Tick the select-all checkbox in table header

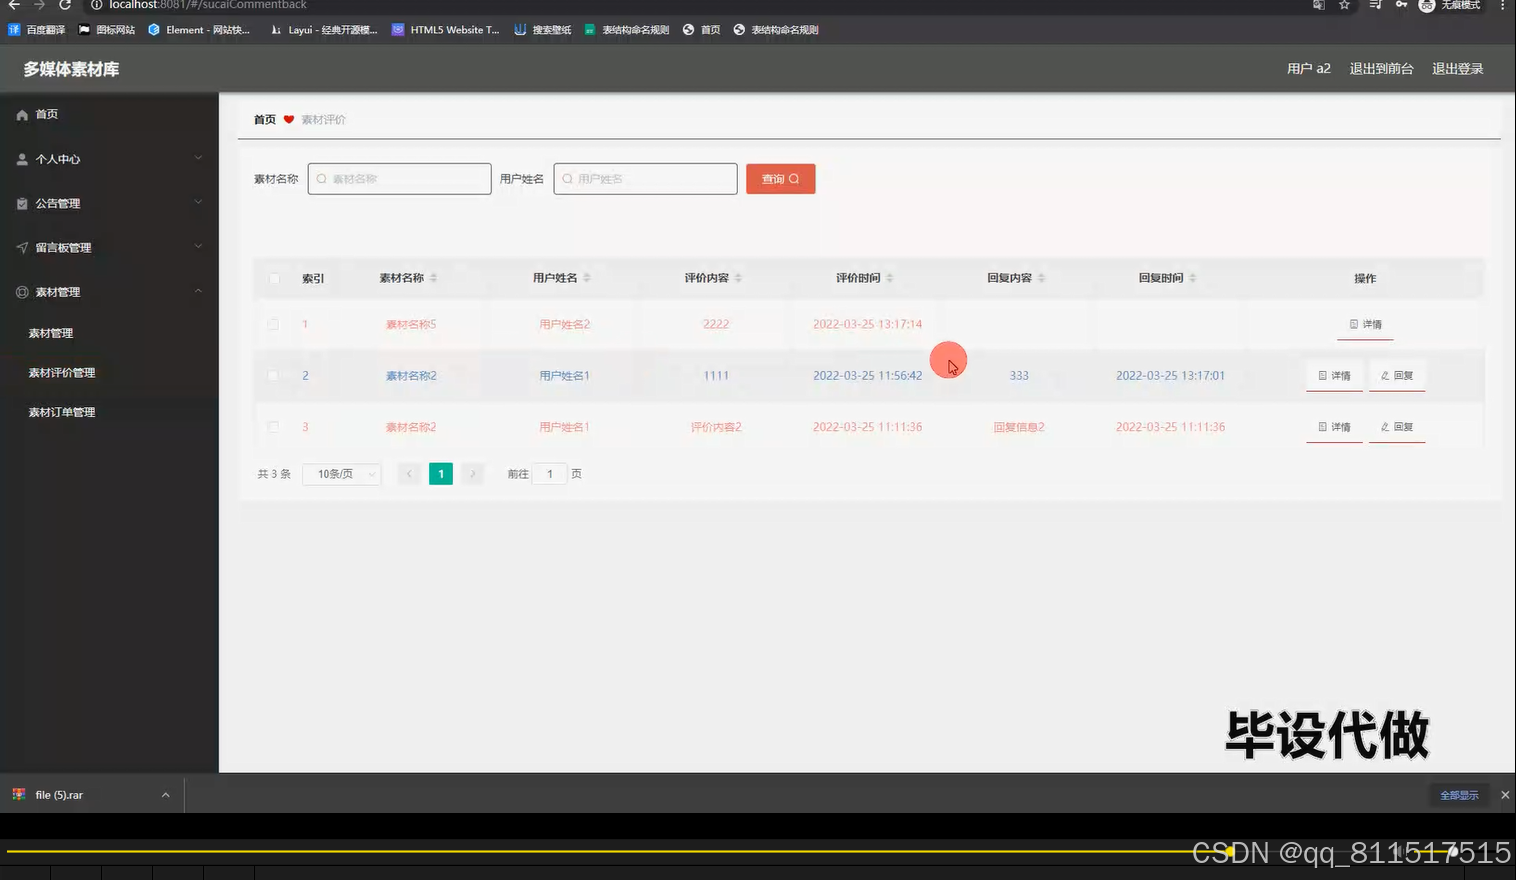274,278
